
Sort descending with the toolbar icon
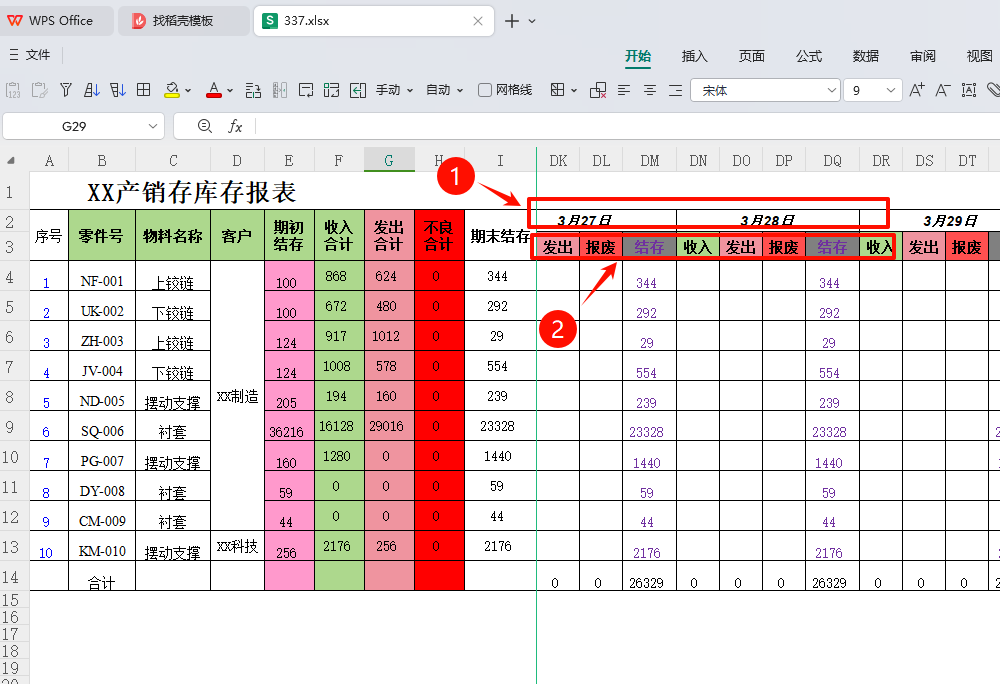(x=118, y=91)
